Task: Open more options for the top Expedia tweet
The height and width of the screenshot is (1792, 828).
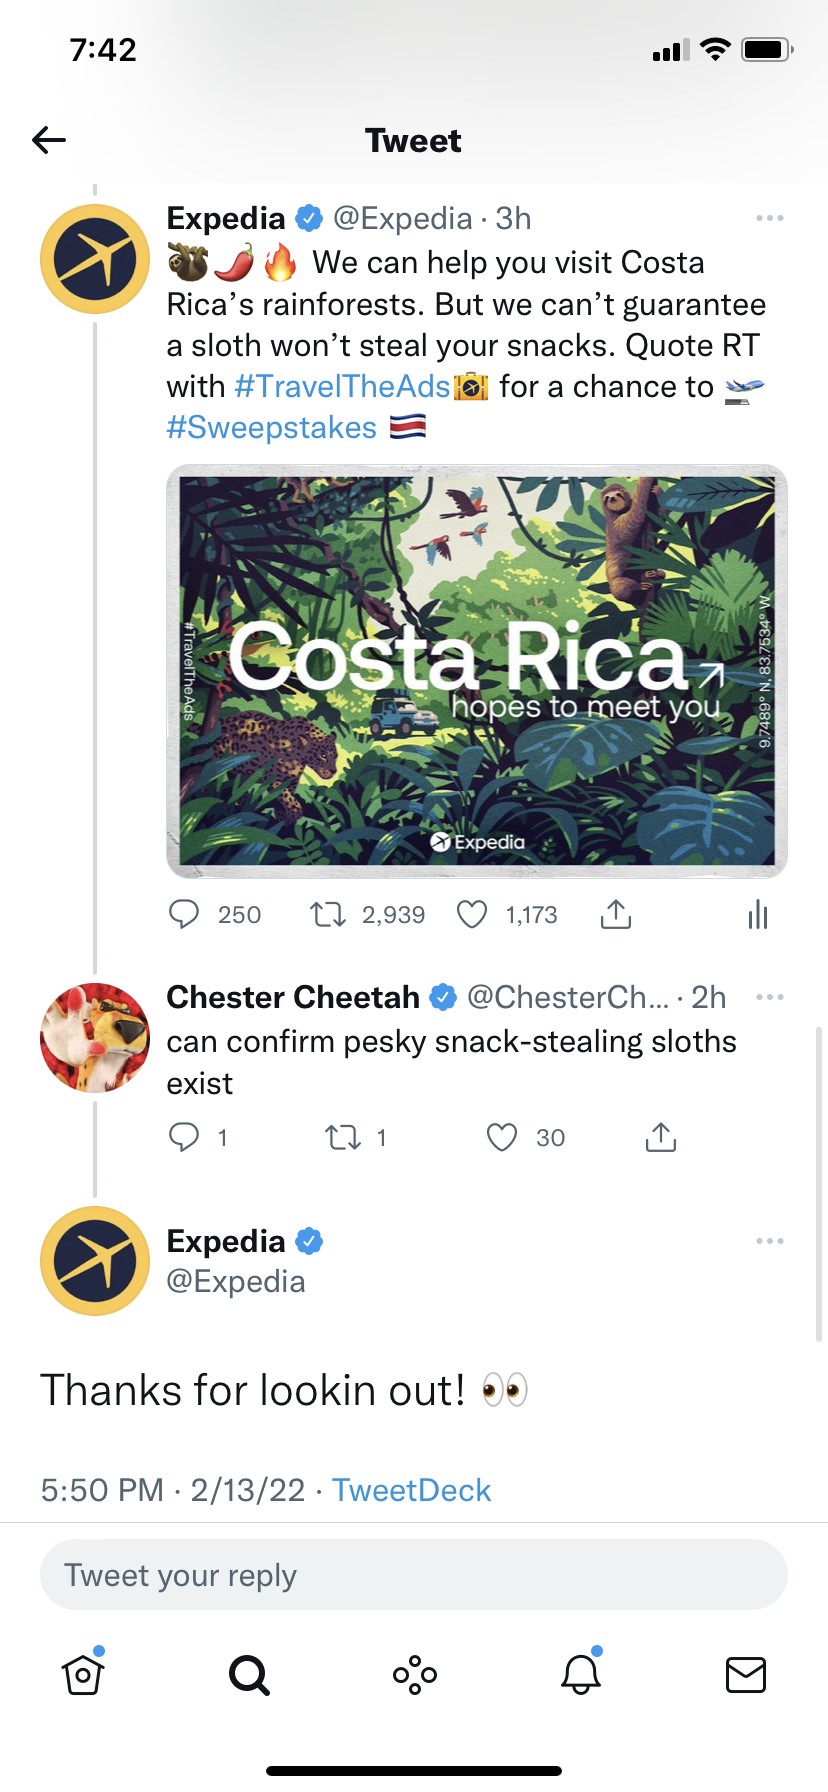Action: 769,218
